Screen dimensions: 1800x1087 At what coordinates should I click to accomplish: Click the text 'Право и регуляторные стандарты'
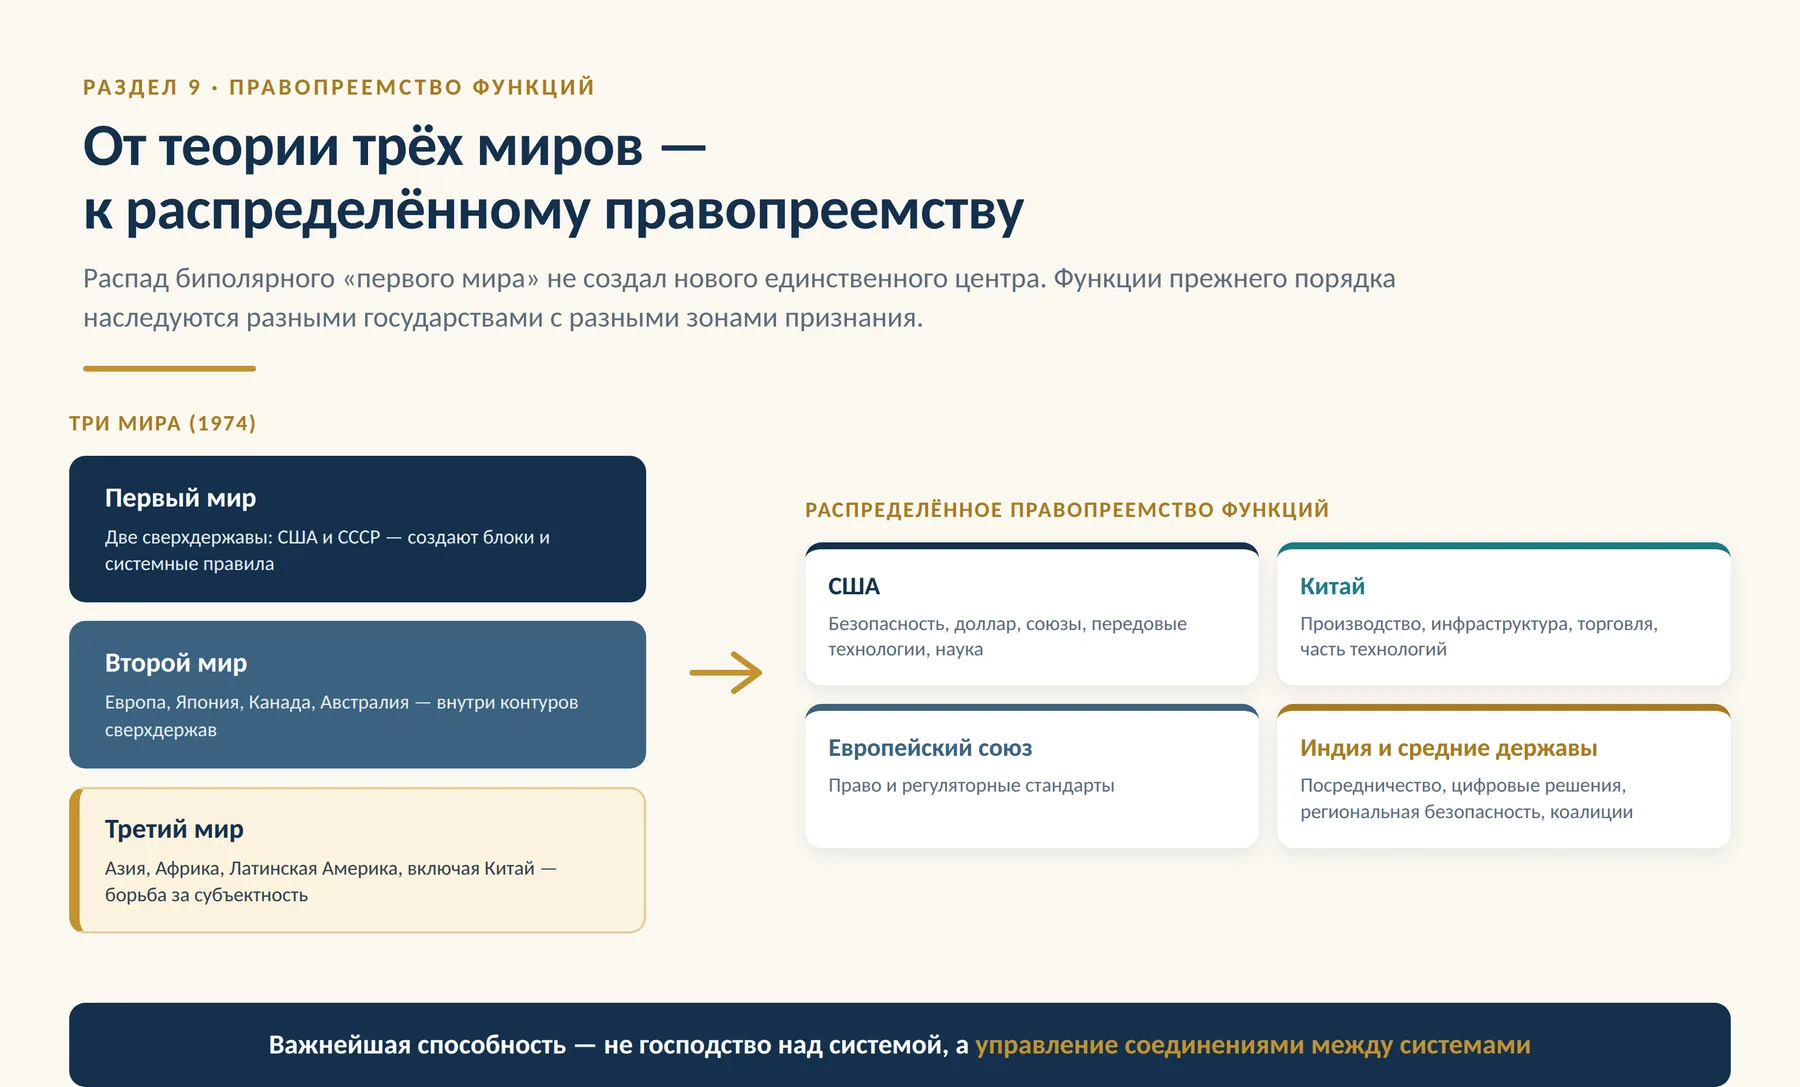tap(971, 786)
